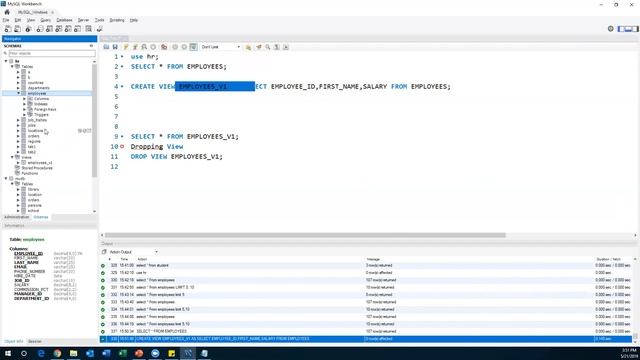Open preferences gear icon at top right
Image resolution: width=640 pixels, height=360 pixels.
point(611,29)
